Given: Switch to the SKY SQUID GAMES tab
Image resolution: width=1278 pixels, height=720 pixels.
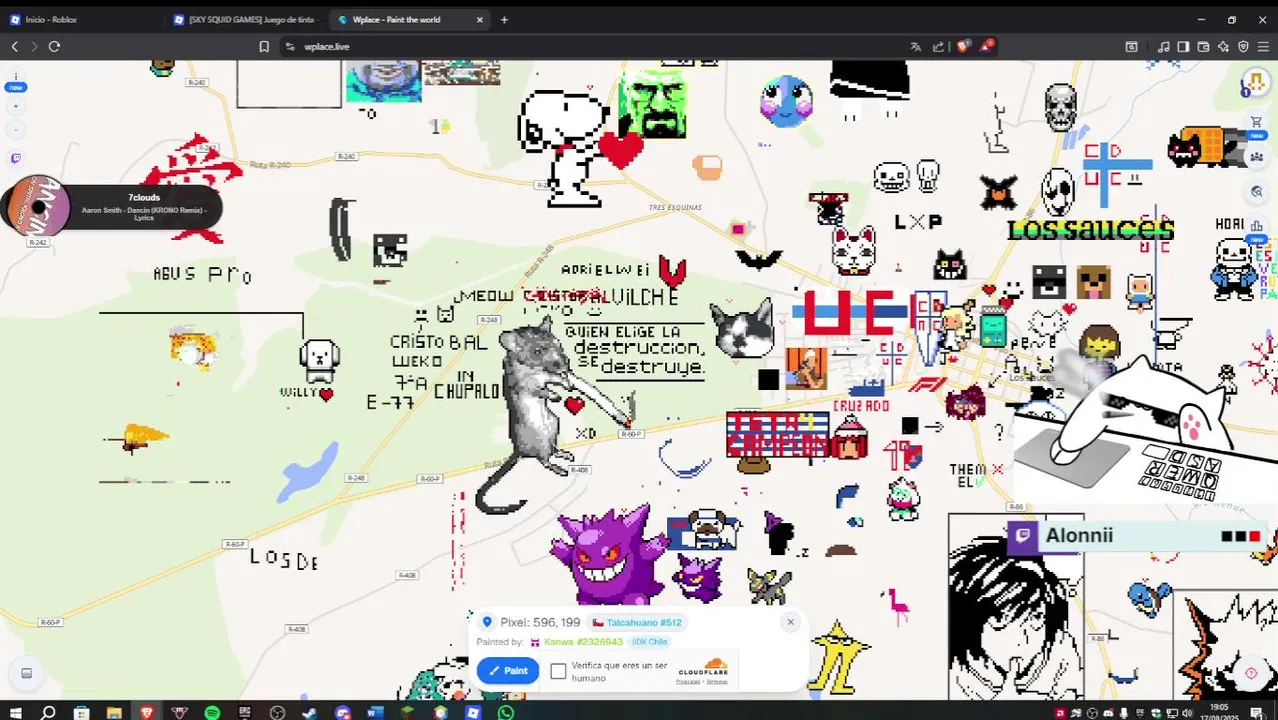Looking at the screenshot, I should [244, 19].
